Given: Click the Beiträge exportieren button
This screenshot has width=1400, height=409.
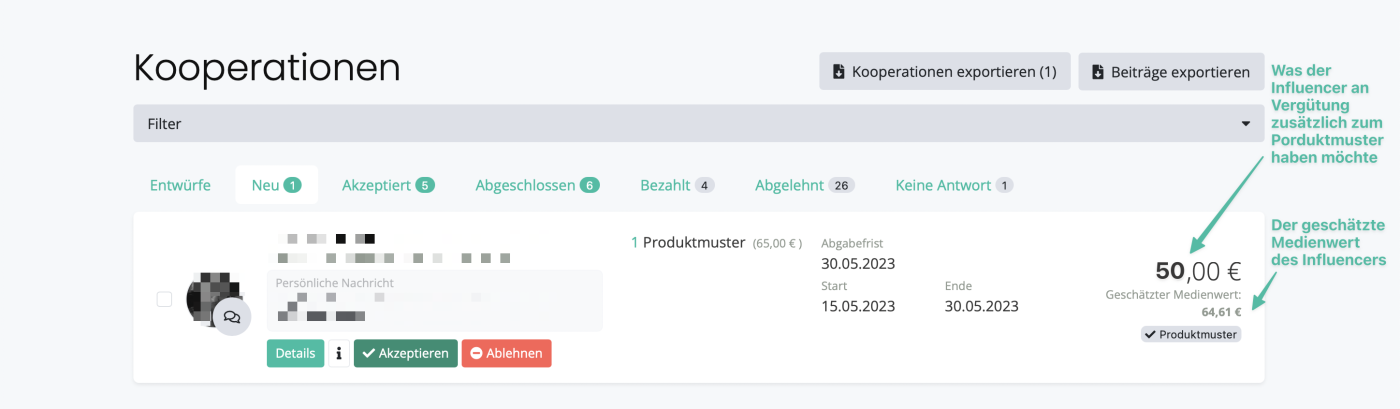Looking at the screenshot, I should click(x=1170, y=72).
